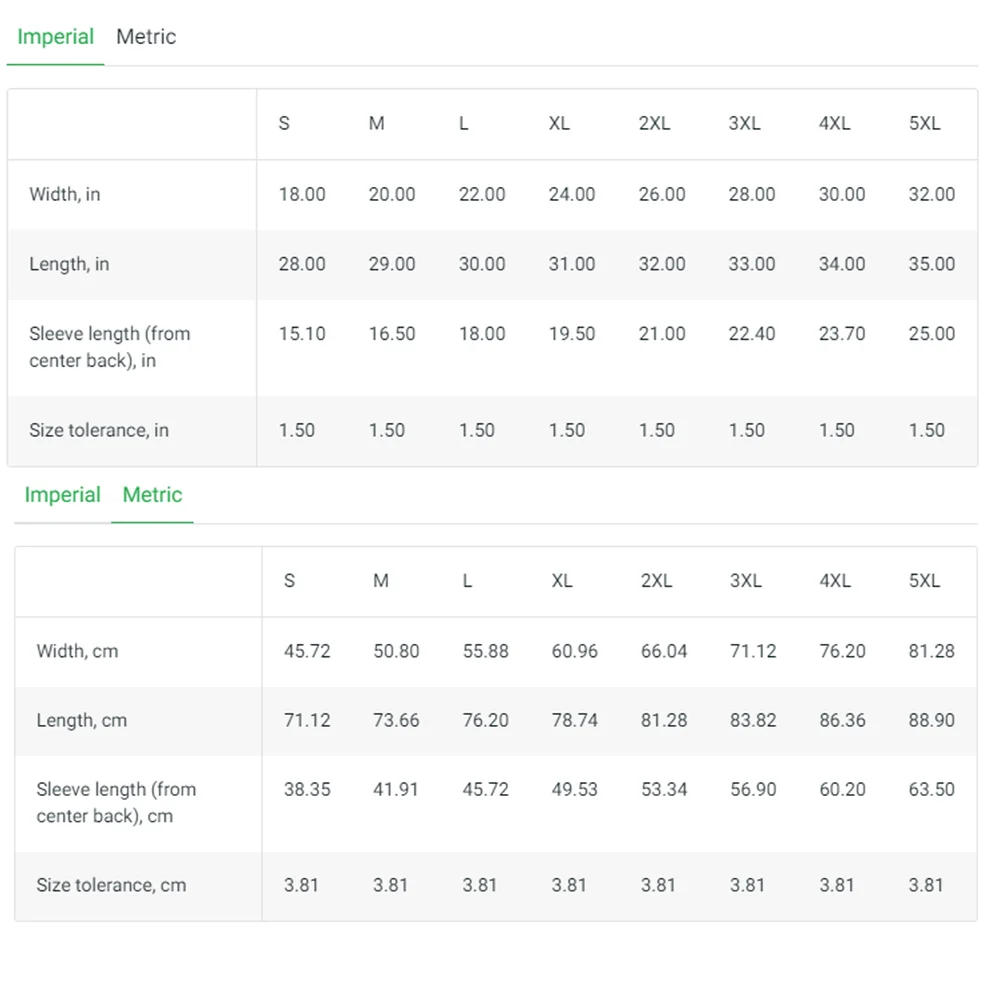The height and width of the screenshot is (1000, 1000).
Task: Select the lower Metric tab
Action: [x=152, y=495]
